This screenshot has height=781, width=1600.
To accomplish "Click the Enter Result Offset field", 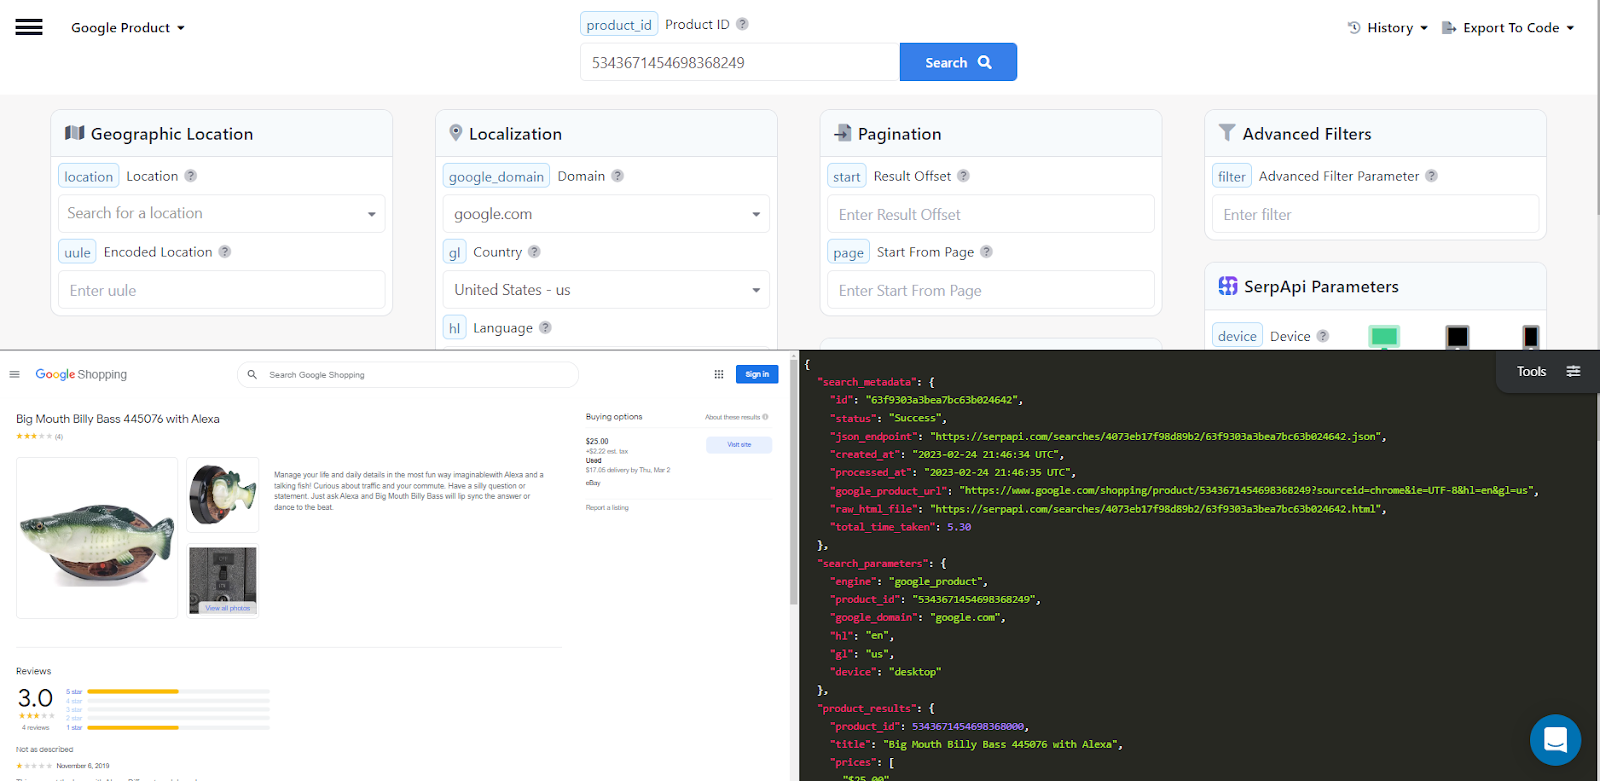I will [991, 214].
